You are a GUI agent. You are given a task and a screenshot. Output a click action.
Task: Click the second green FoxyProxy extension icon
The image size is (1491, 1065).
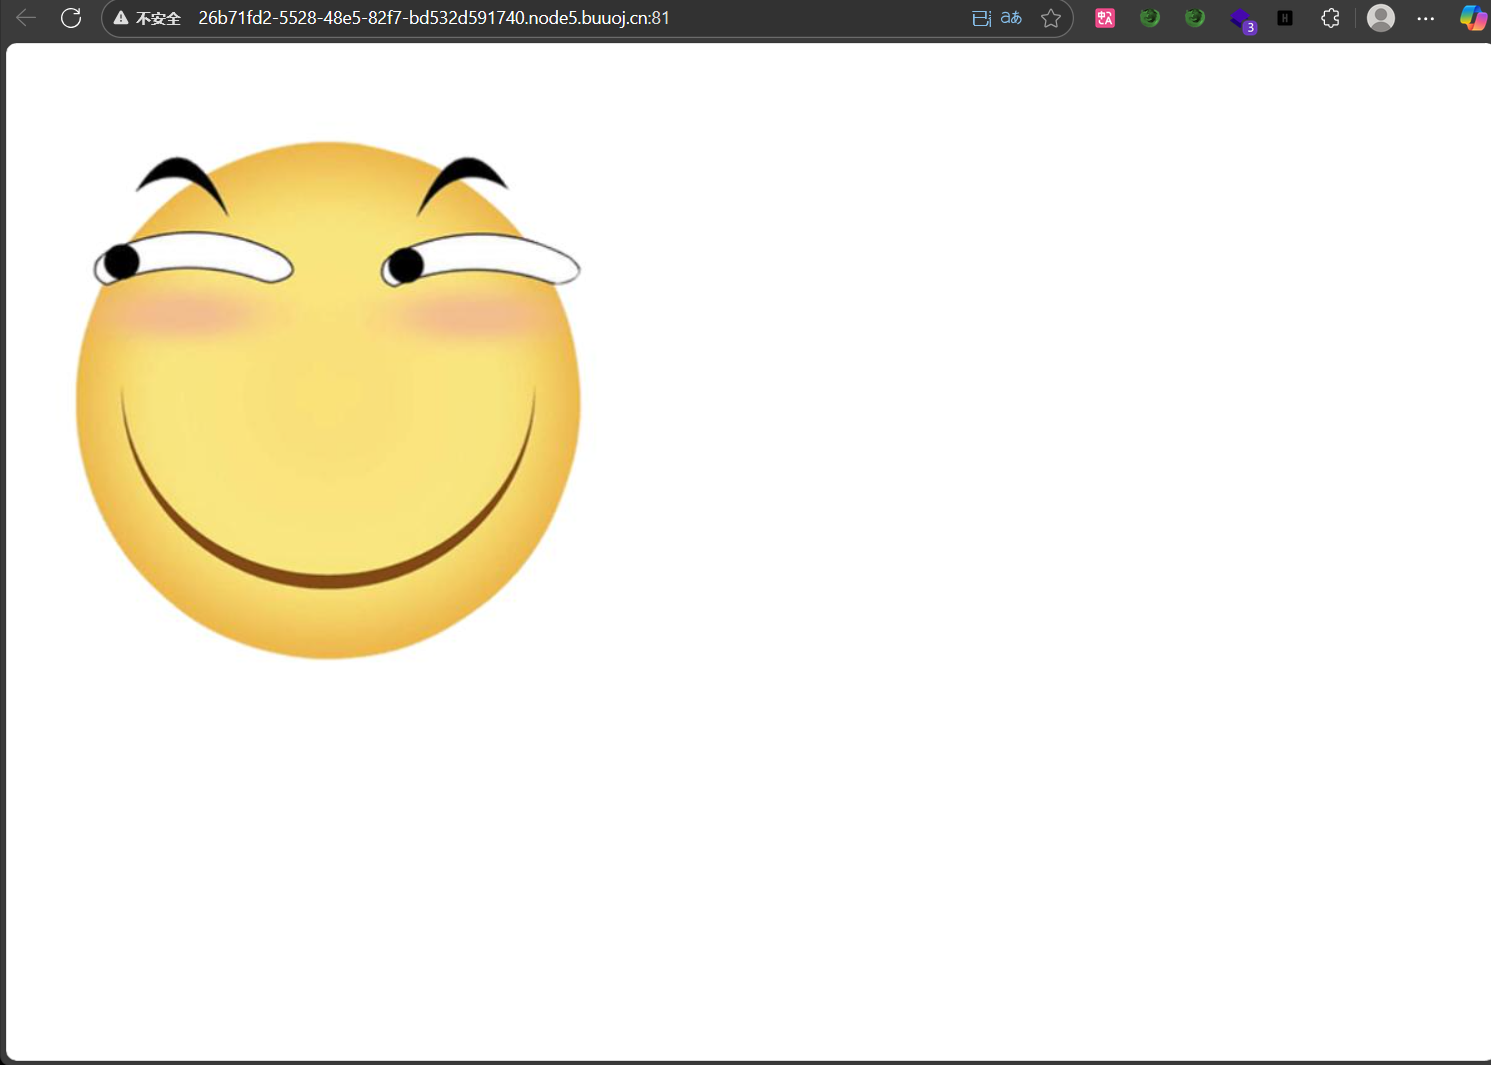pyautogui.click(x=1194, y=17)
